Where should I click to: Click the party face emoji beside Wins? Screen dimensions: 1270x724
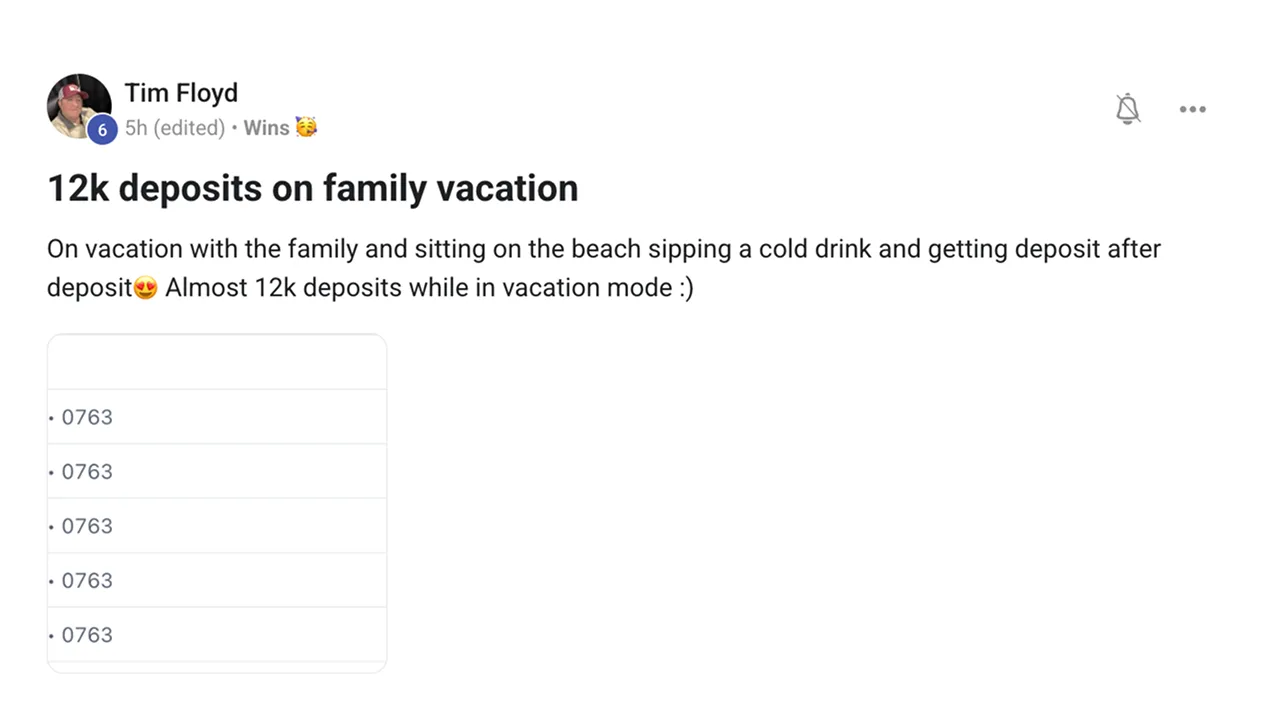point(306,128)
